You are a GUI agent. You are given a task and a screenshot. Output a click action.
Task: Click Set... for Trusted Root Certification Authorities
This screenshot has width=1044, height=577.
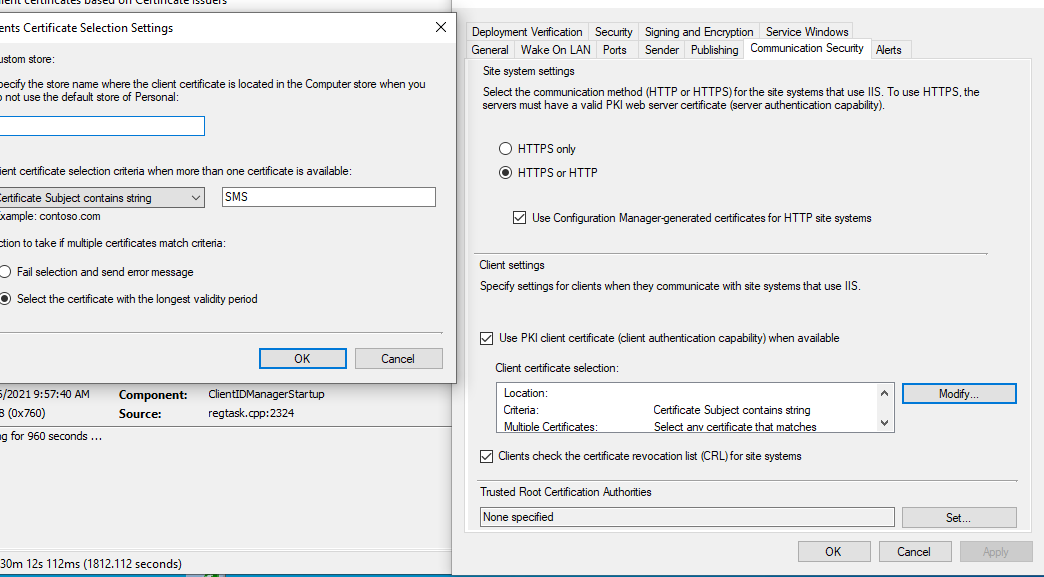958,518
